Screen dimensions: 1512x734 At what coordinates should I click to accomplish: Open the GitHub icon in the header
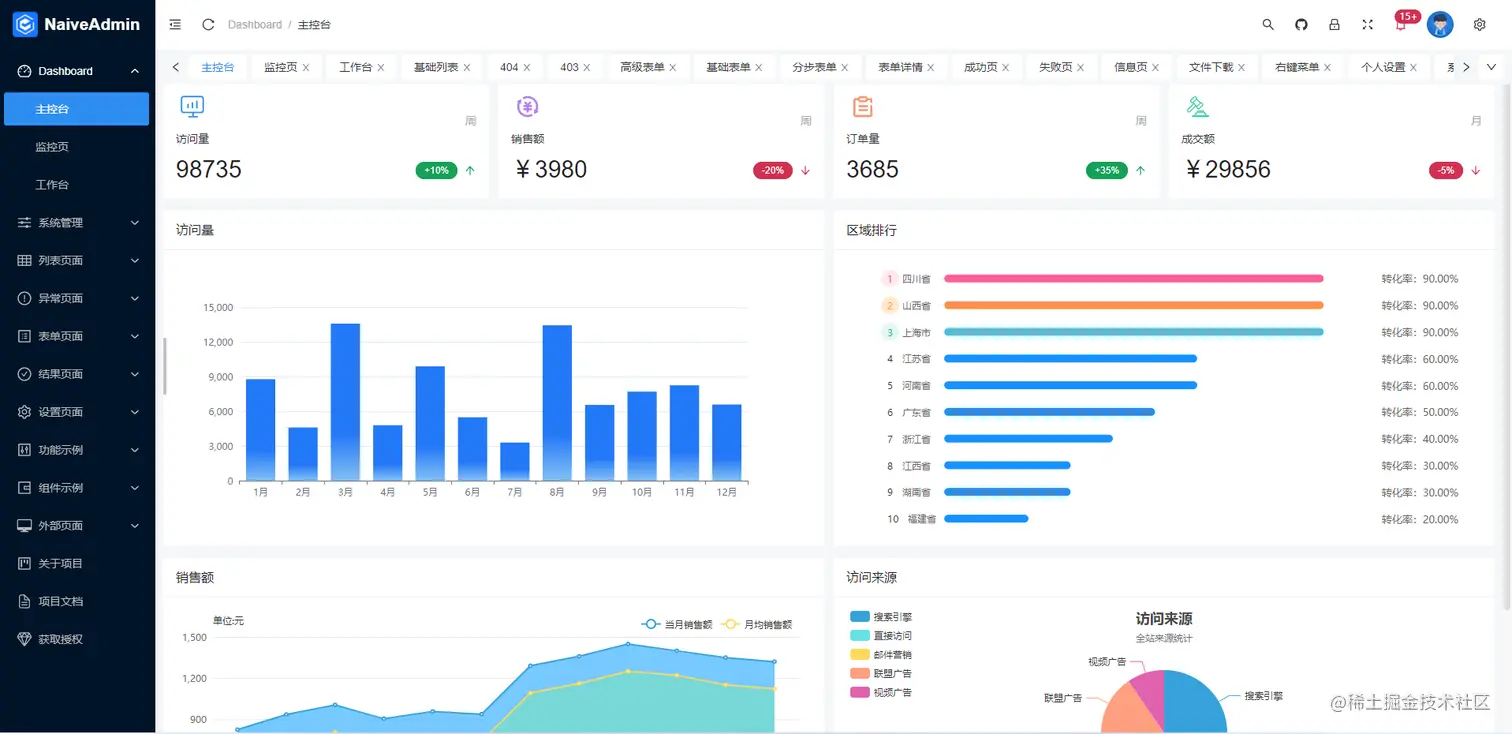tap(1301, 24)
